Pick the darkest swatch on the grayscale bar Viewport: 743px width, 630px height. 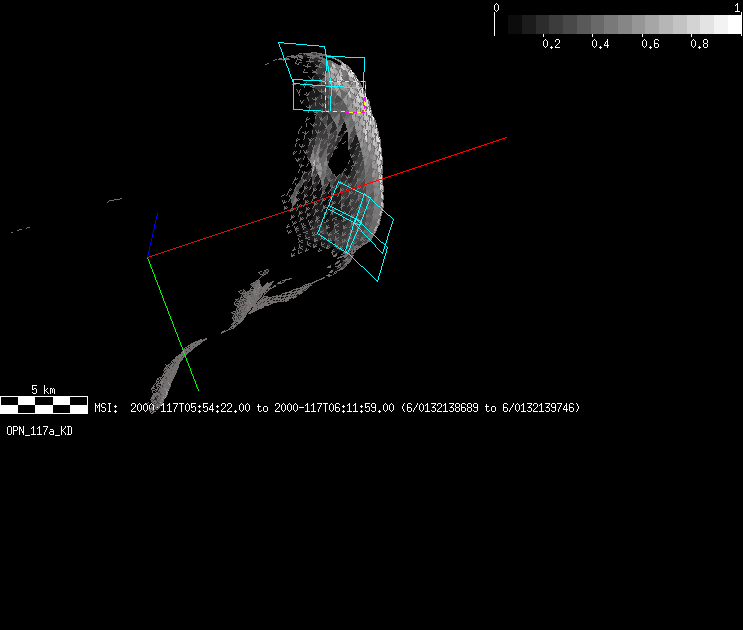pos(503,25)
